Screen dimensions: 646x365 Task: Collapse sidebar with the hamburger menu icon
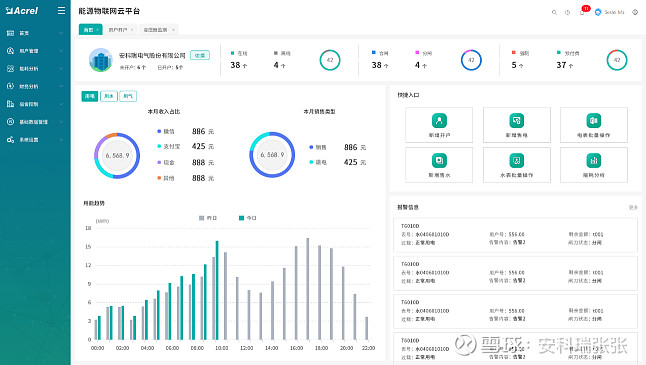61,11
